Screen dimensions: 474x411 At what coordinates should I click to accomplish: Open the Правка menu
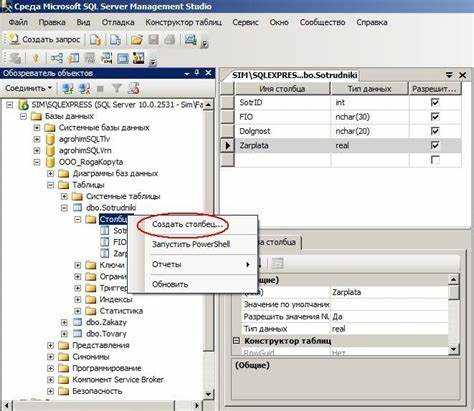52,22
